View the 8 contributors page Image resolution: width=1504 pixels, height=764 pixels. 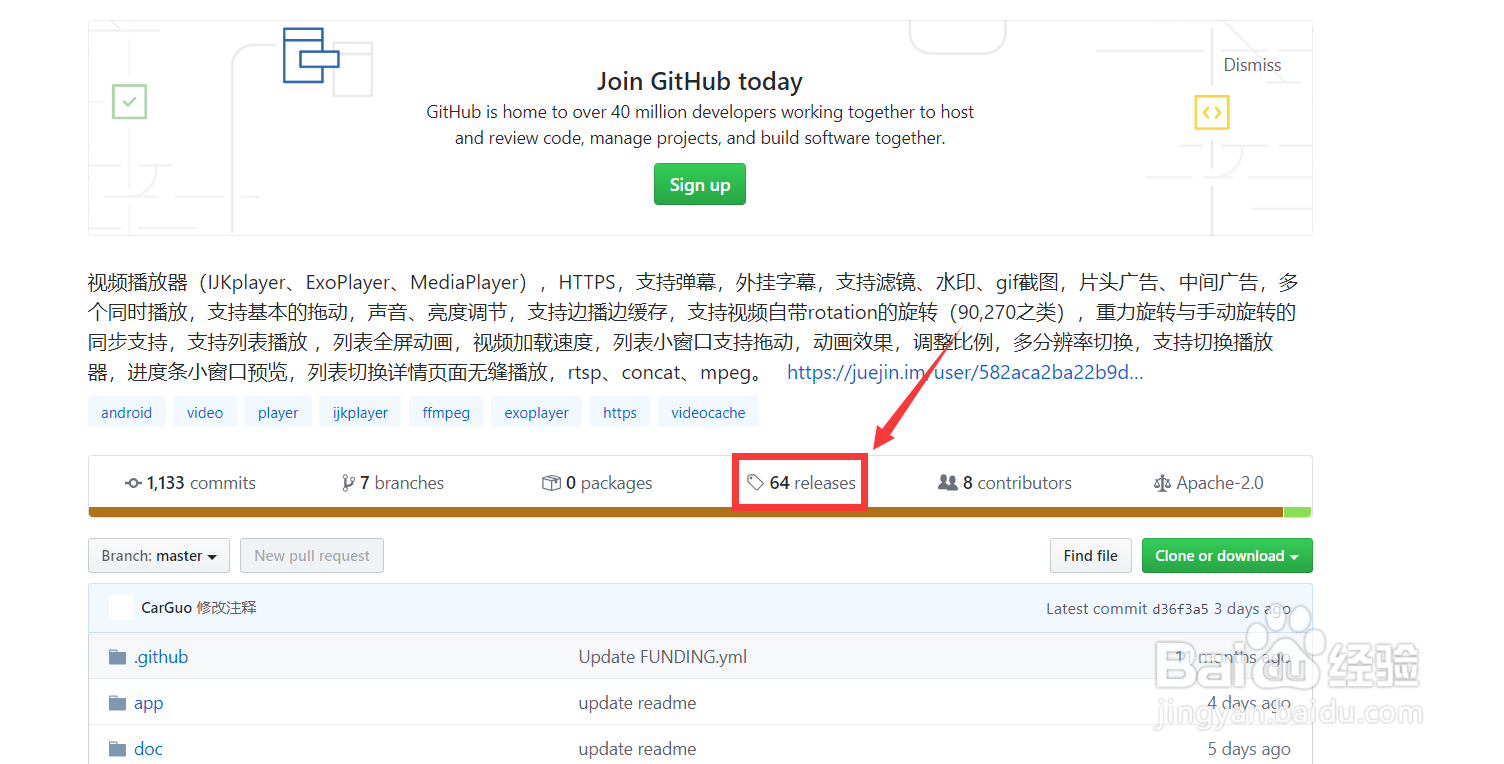(x=1005, y=483)
